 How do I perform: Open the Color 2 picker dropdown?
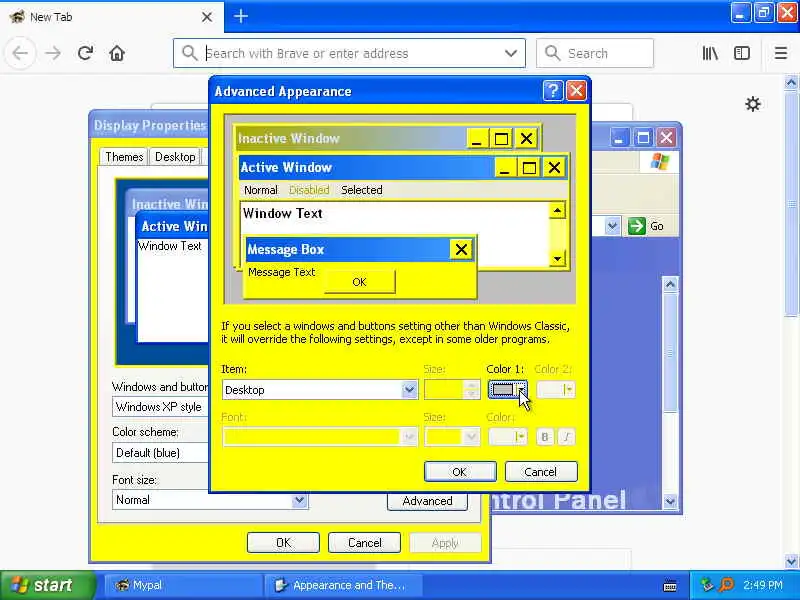pyautogui.click(x=556, y=390)
